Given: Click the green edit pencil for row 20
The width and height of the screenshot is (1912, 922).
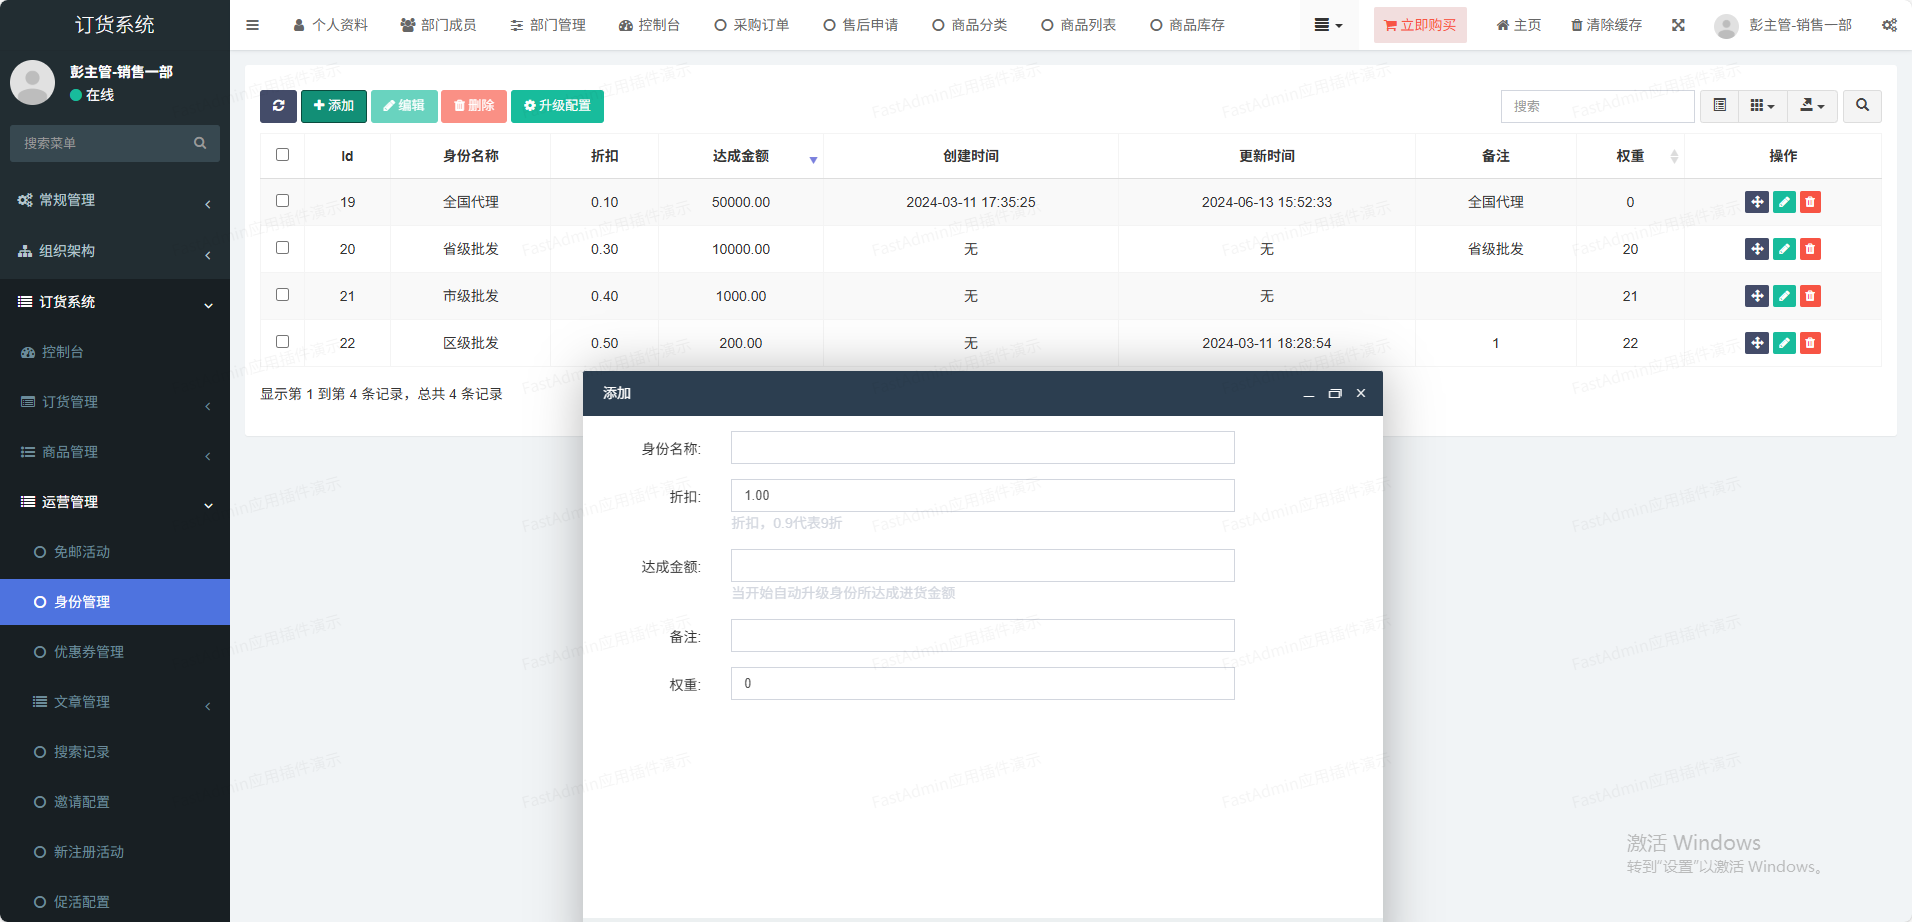Looking at the screenshot, I should (x=1784, y=249).
